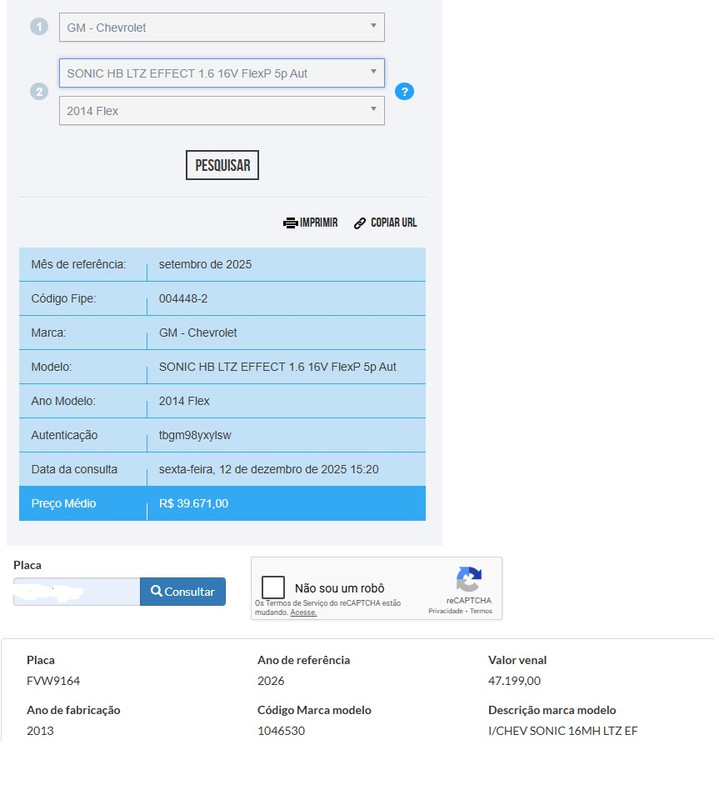This screenshot has width=719, height=800.
Task: Select the reference month 'setembro de 2025'
Action: pos(206,265)
